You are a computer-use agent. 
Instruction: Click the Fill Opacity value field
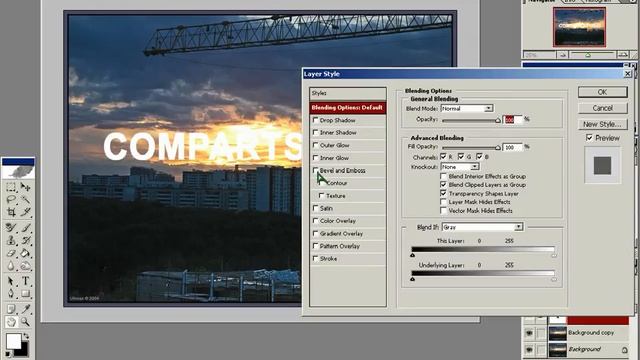coord(512,147)
